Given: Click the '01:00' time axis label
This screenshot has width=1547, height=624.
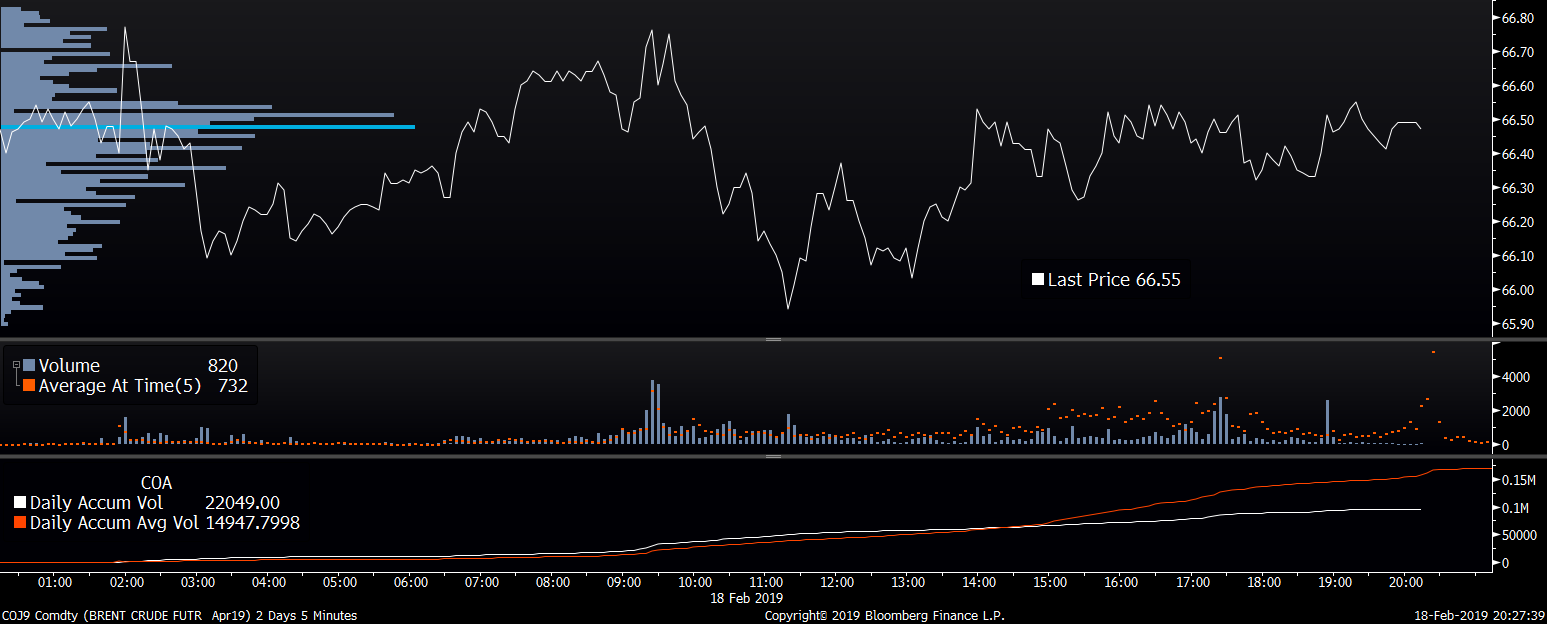Looking at the screenshot, I should (x=54, y=582).
